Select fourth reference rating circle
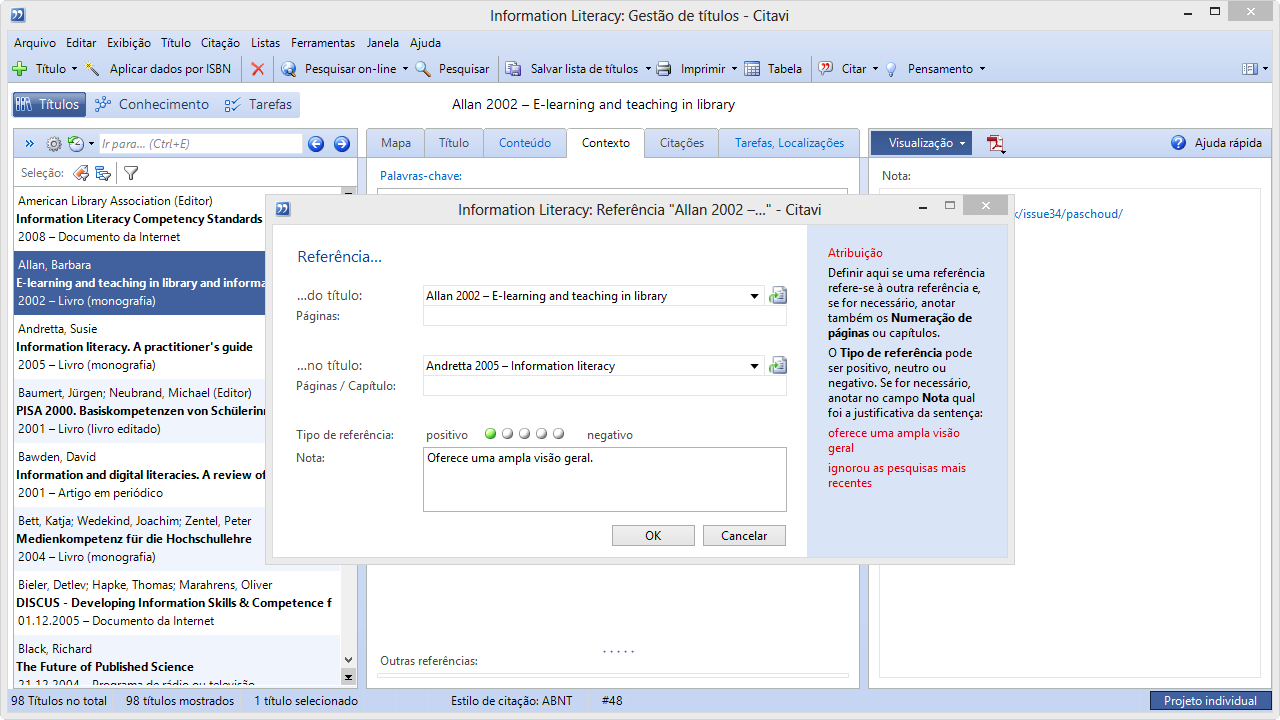The image size is (1280, 720). [x=542, y=434]
